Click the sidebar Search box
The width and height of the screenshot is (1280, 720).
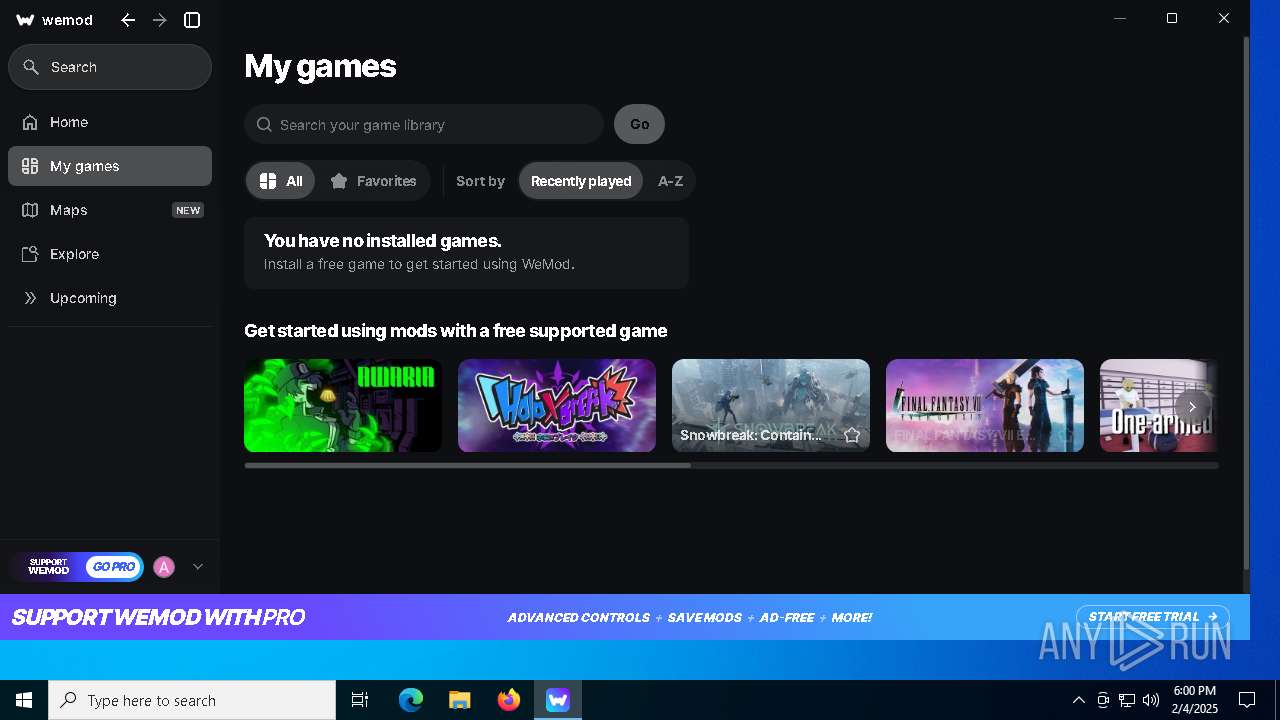point(110,67)
